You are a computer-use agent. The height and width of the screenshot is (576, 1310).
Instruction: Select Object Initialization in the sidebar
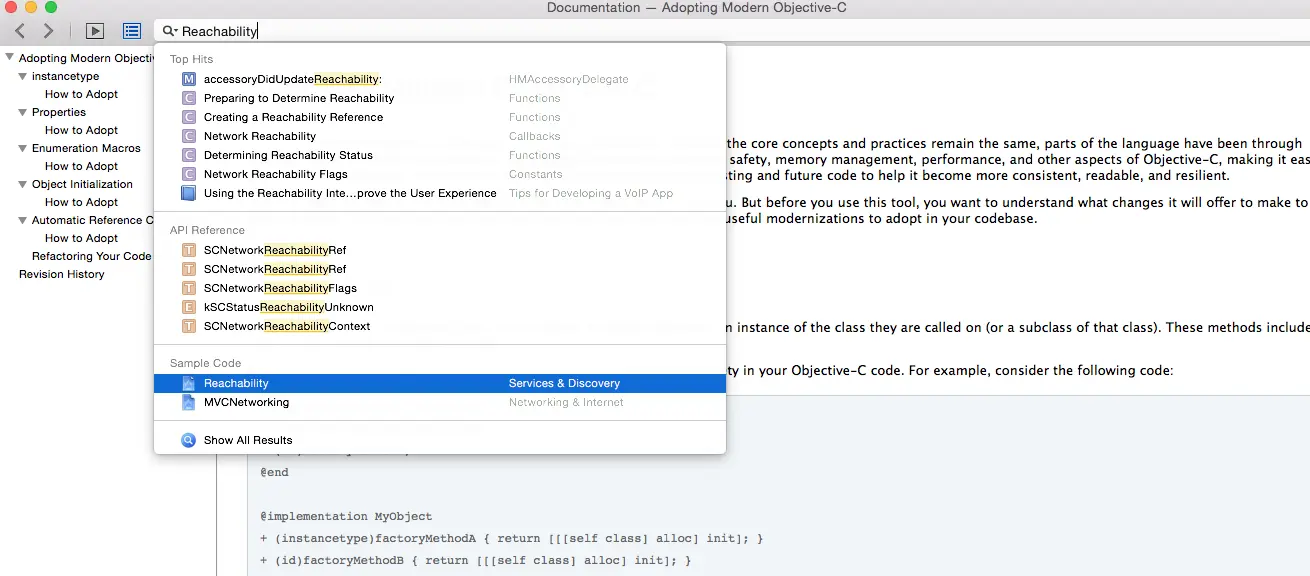(82, 184)
